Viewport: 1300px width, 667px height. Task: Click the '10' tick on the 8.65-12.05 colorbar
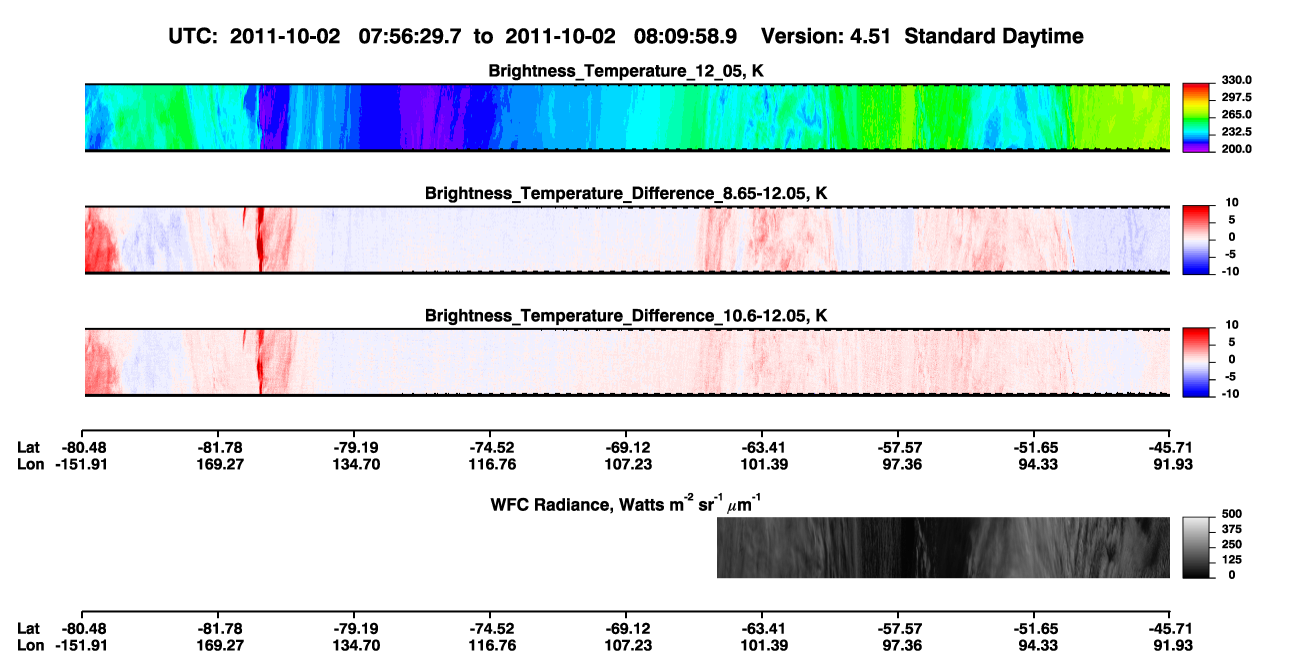(x=1231, y=203)
